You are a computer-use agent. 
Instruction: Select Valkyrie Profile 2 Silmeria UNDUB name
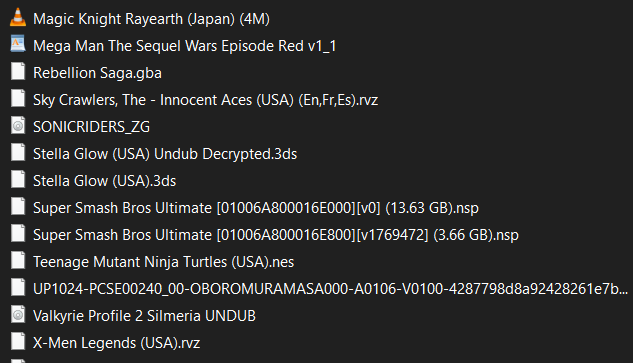pos(144,316)
